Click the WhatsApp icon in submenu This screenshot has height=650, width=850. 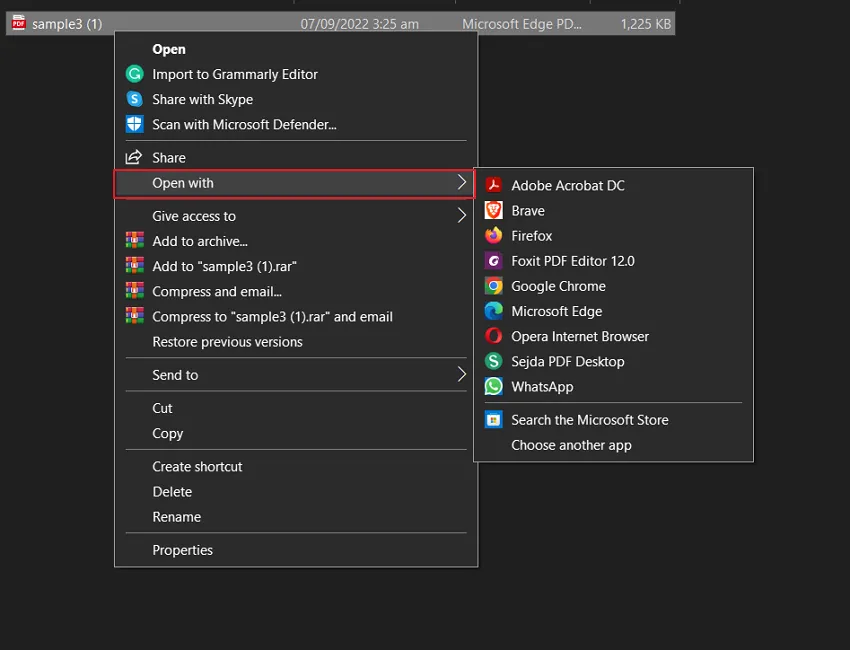click(493, 386)
